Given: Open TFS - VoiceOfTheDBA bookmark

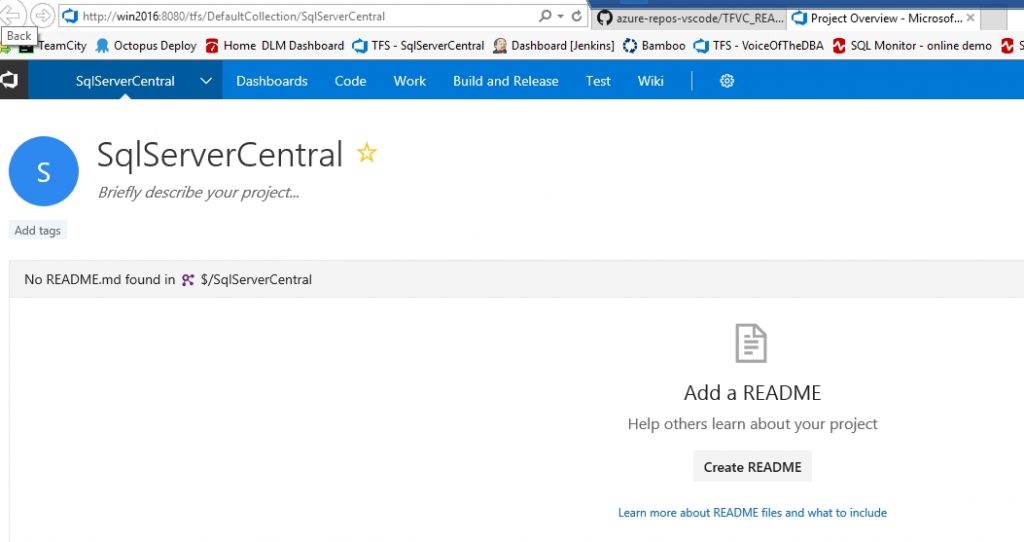Looking at the screenshot, I should (759, 46).
